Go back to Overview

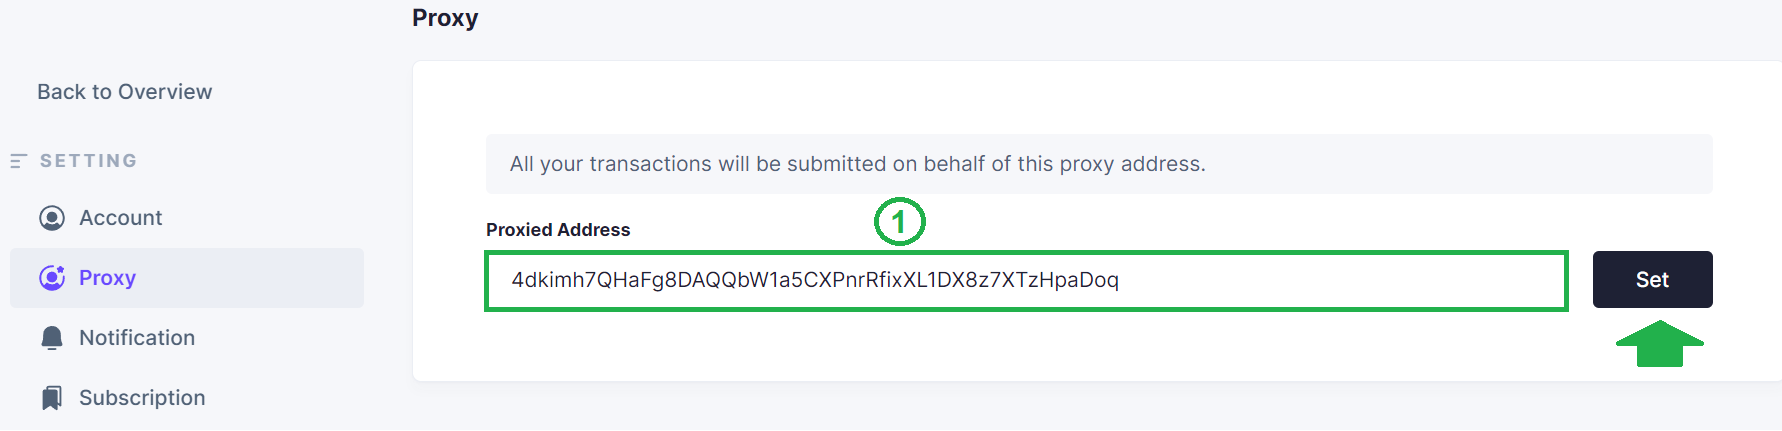click(124, 92)
